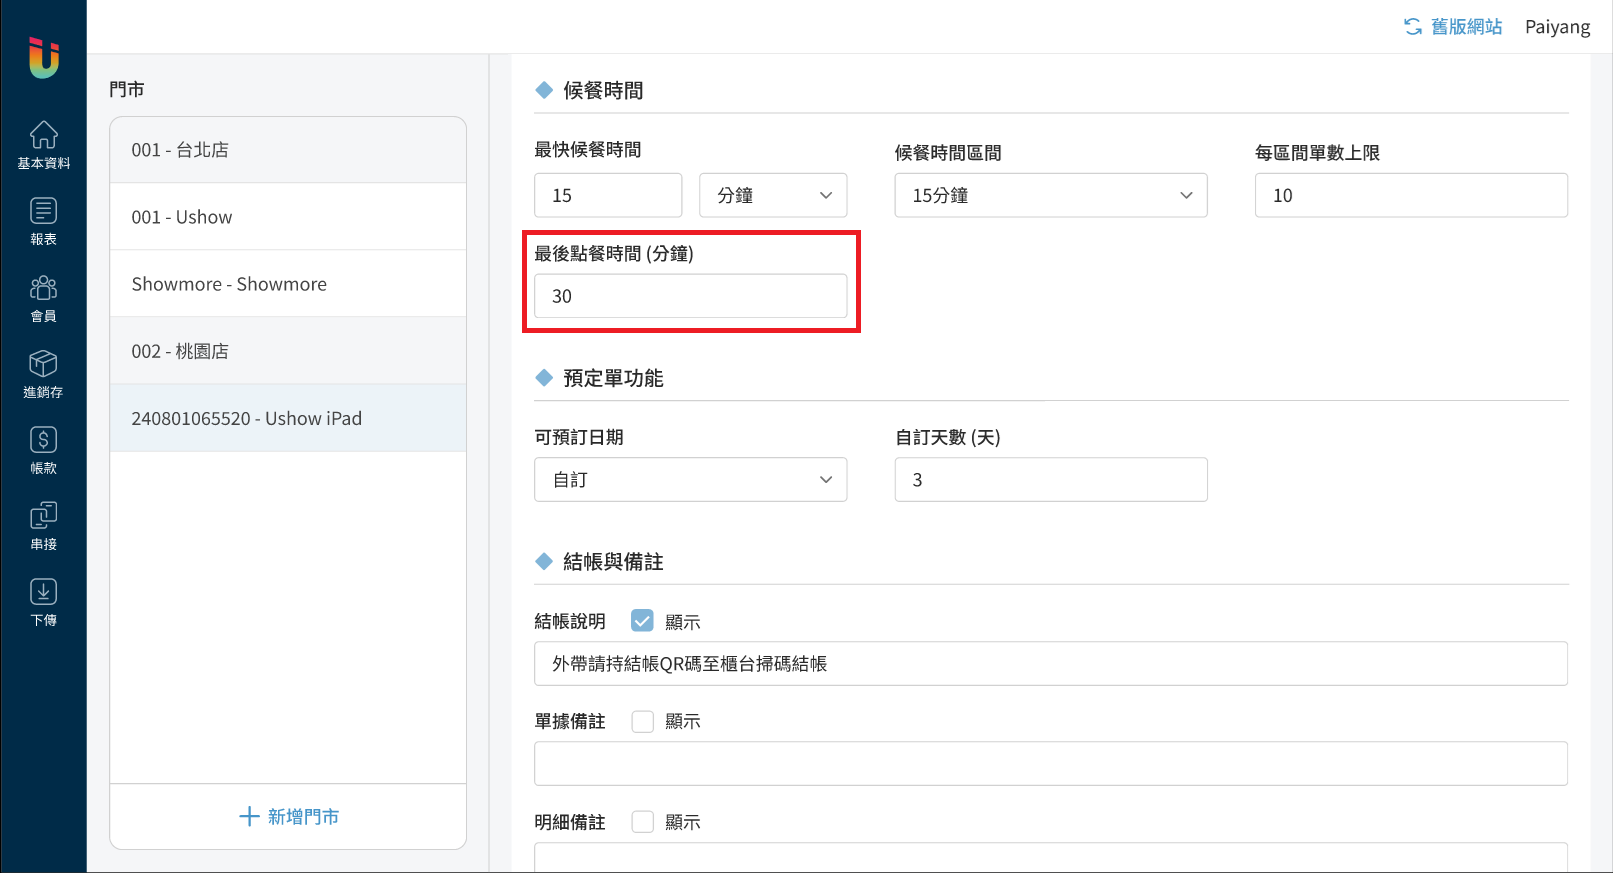Uncheck 結帳說明 顯示 checkbox
This screenshot has width=1613, height=873.
642,621
